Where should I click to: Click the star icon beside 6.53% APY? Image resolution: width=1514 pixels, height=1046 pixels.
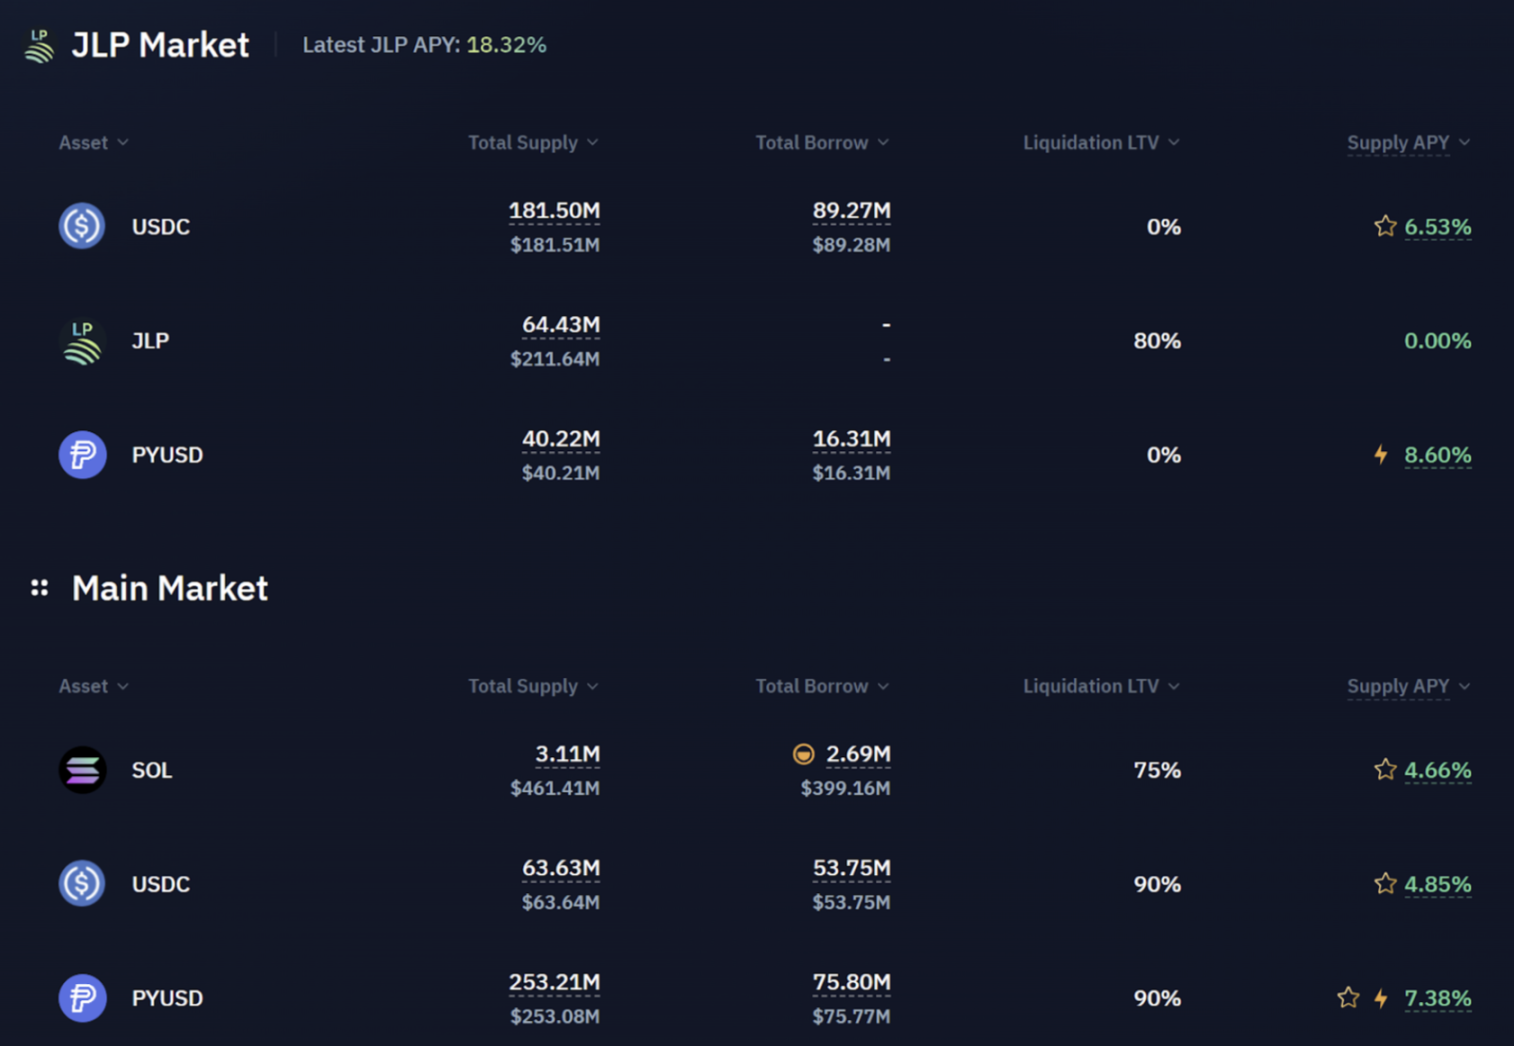pyautogui.click(x=1385, y=226)
